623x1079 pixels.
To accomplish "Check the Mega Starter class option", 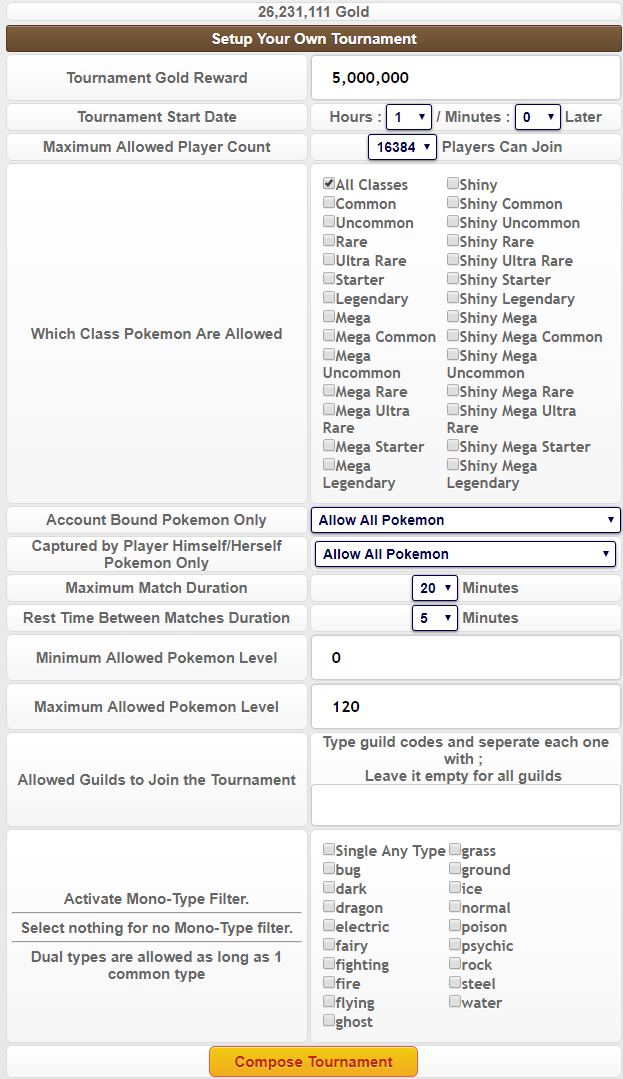I will tap(329, 447).
